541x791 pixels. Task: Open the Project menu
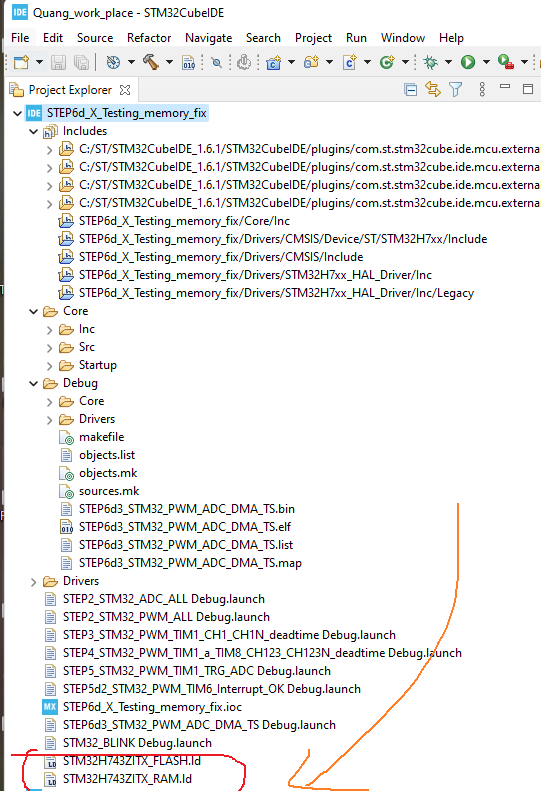tap(313, 38)
